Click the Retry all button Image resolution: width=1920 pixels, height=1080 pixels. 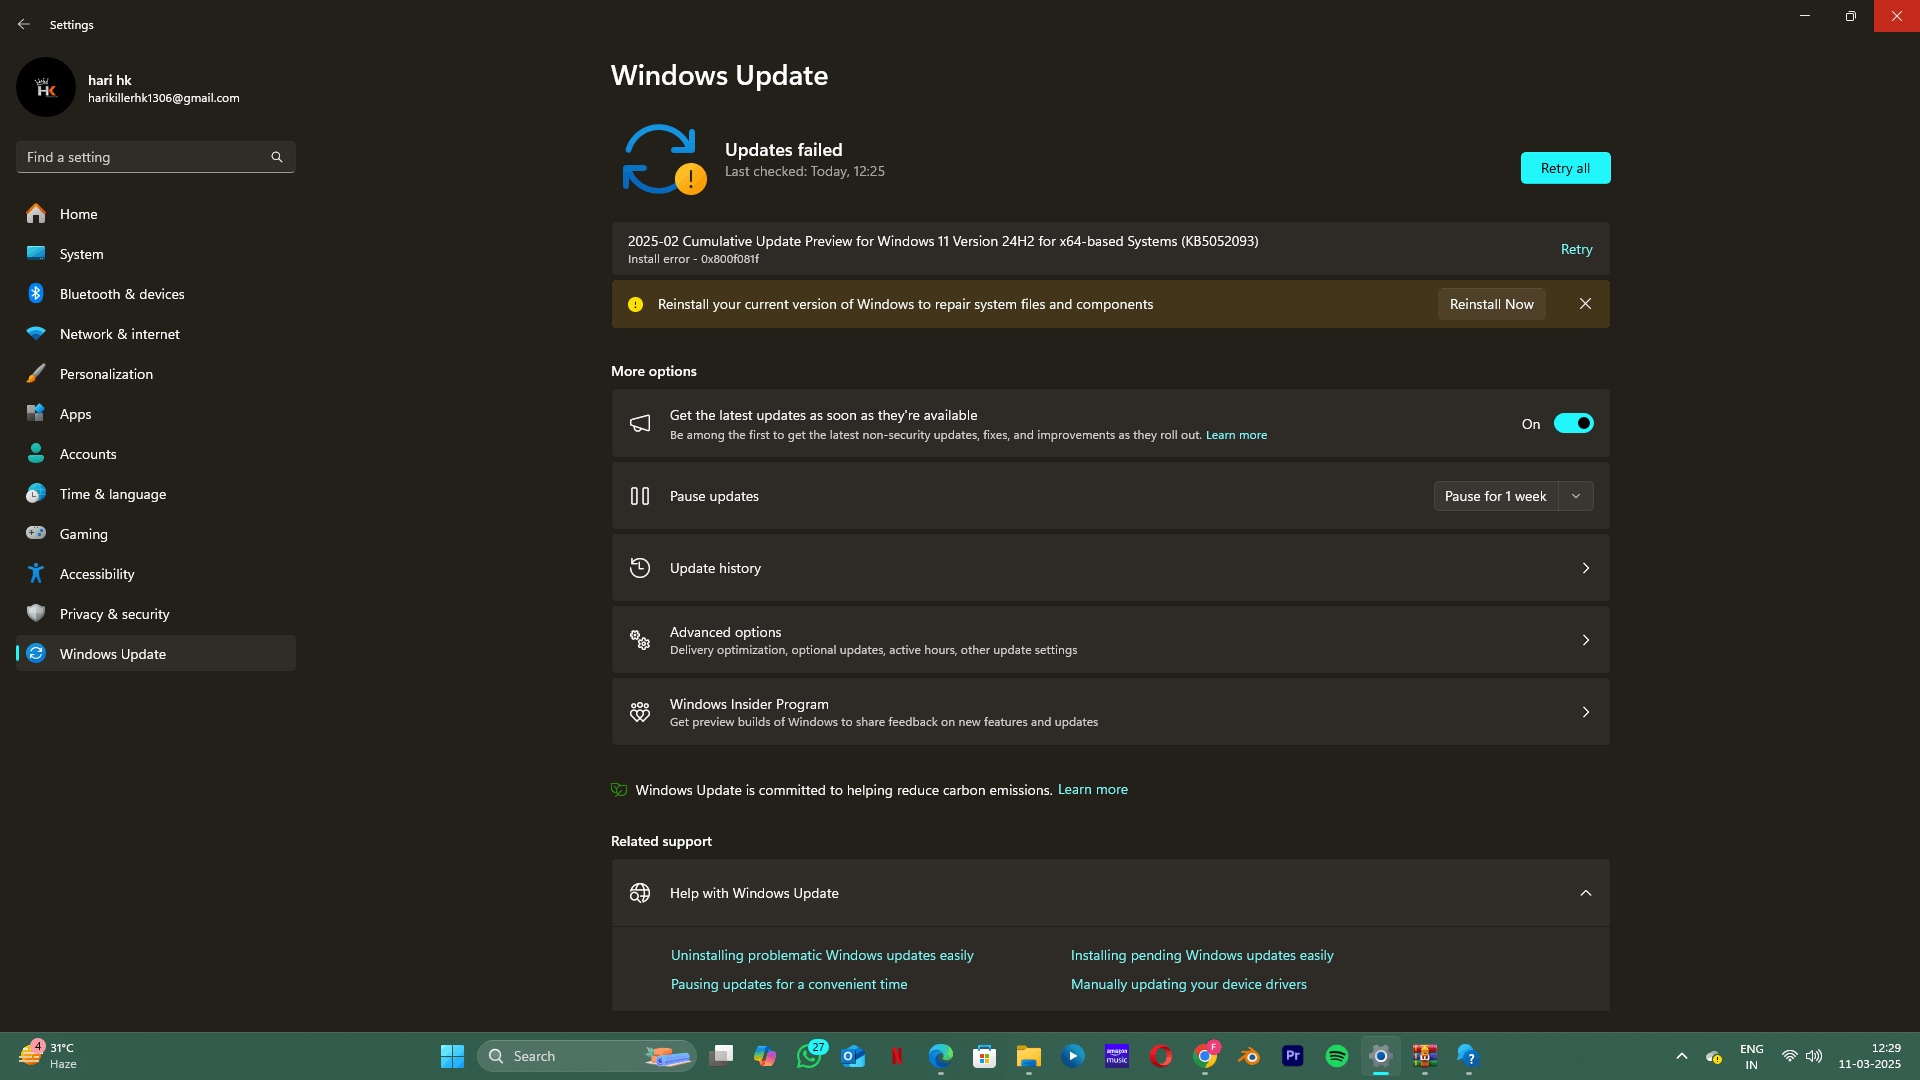point(1565,168)
